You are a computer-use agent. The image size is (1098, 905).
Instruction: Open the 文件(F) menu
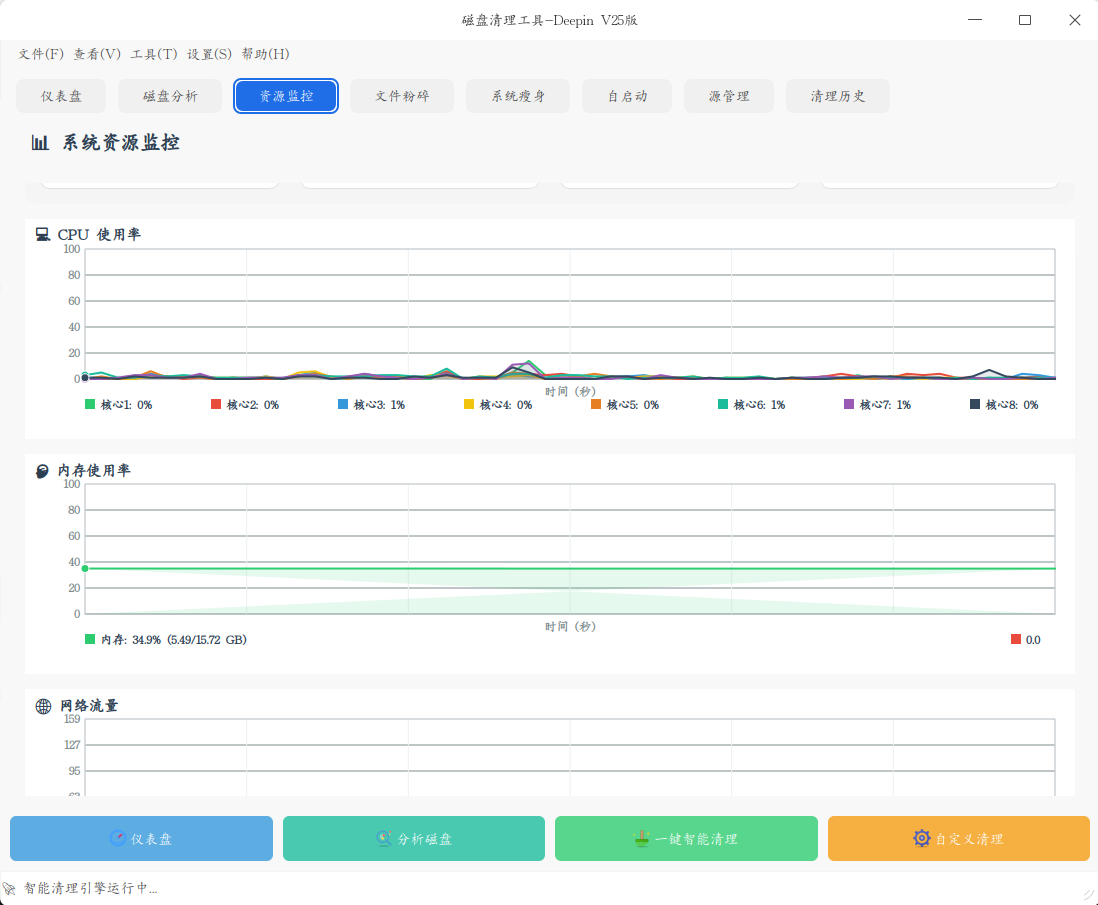tap(41, 54)
